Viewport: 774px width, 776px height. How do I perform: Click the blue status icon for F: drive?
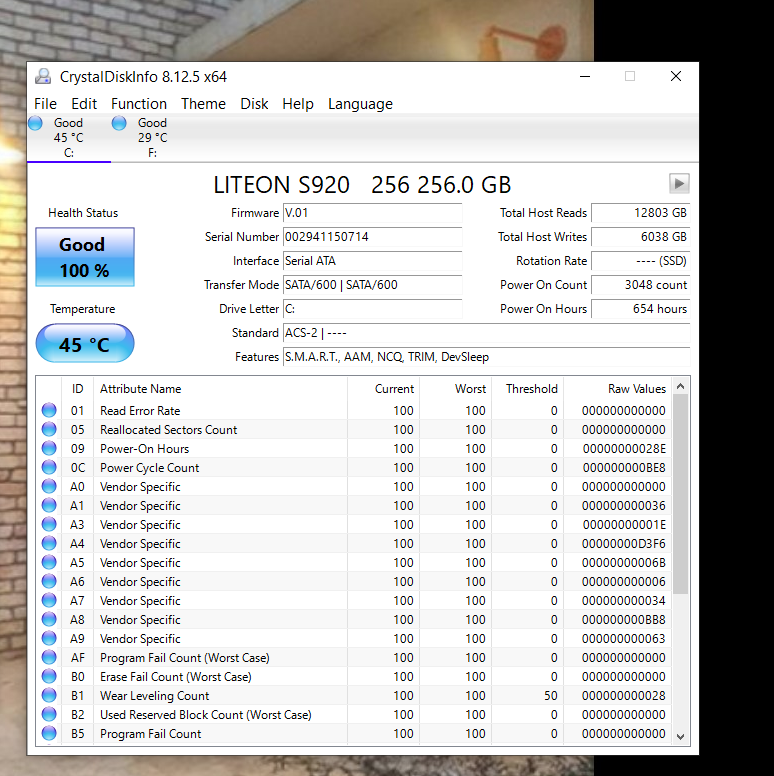click(x=119, y=123)
